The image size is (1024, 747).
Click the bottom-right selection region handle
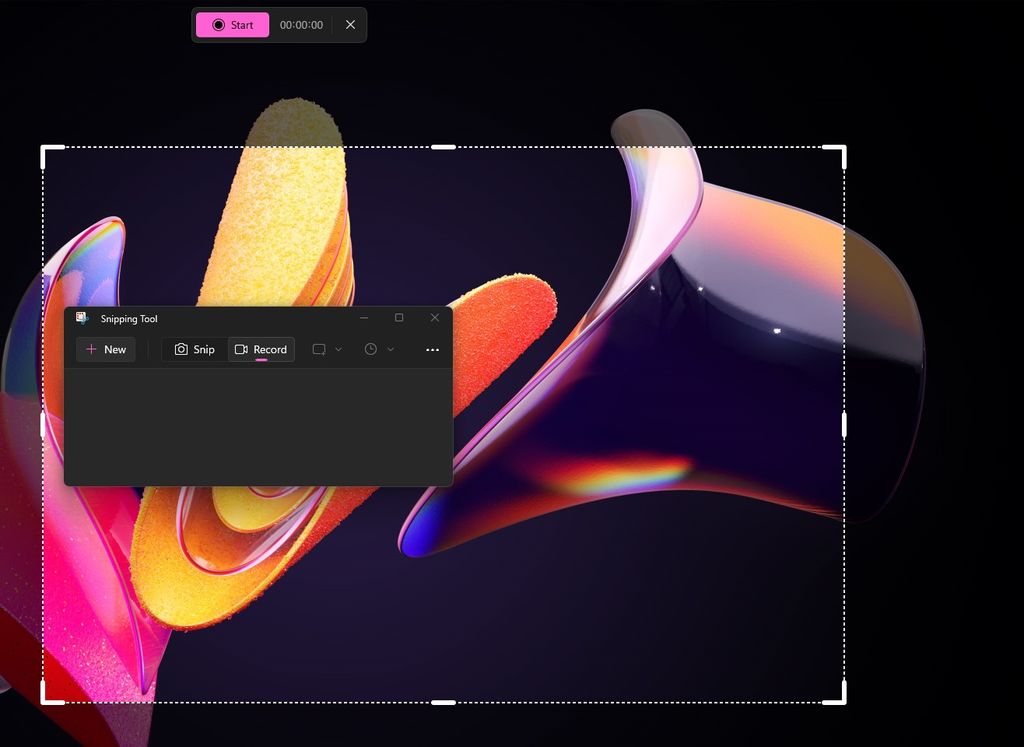click(845, 700)
